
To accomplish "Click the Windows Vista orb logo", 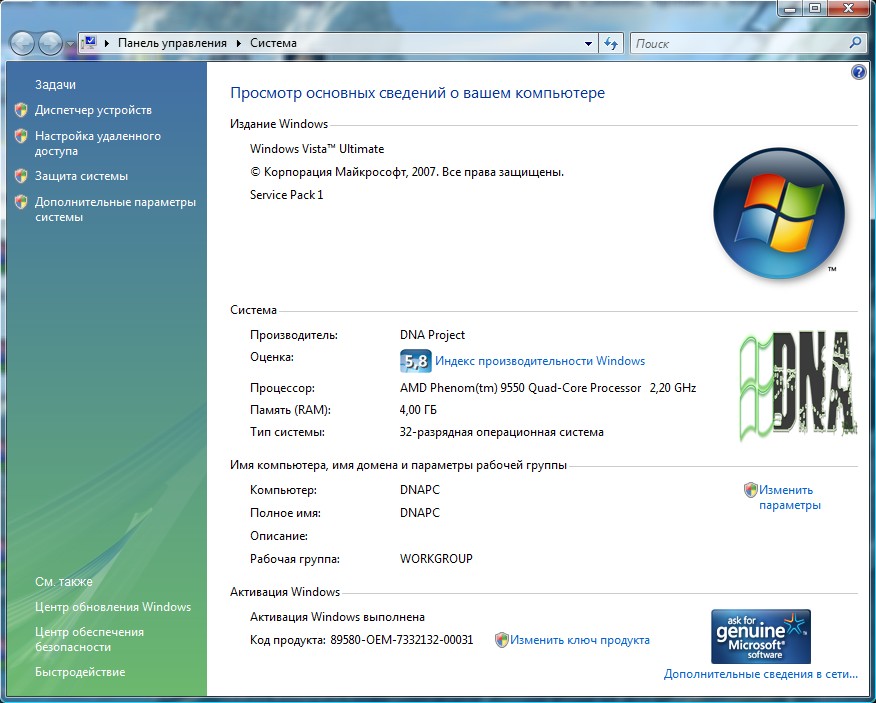I will [779, 213].
